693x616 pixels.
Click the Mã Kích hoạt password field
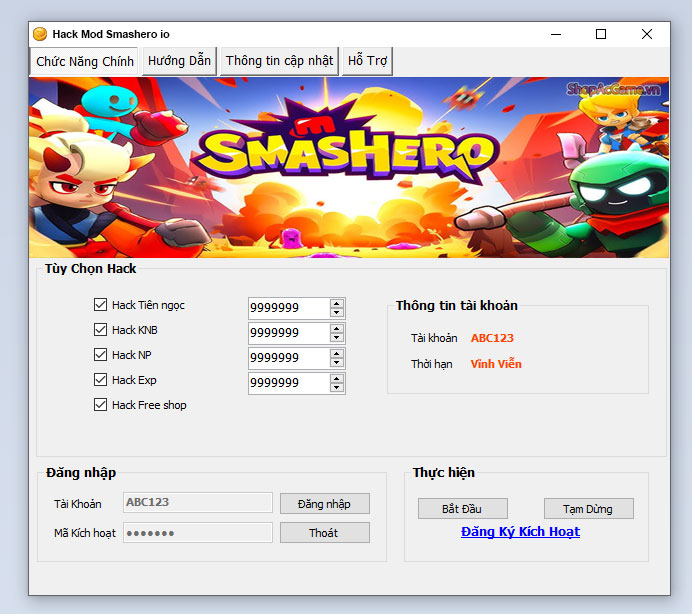click(198, 533)
